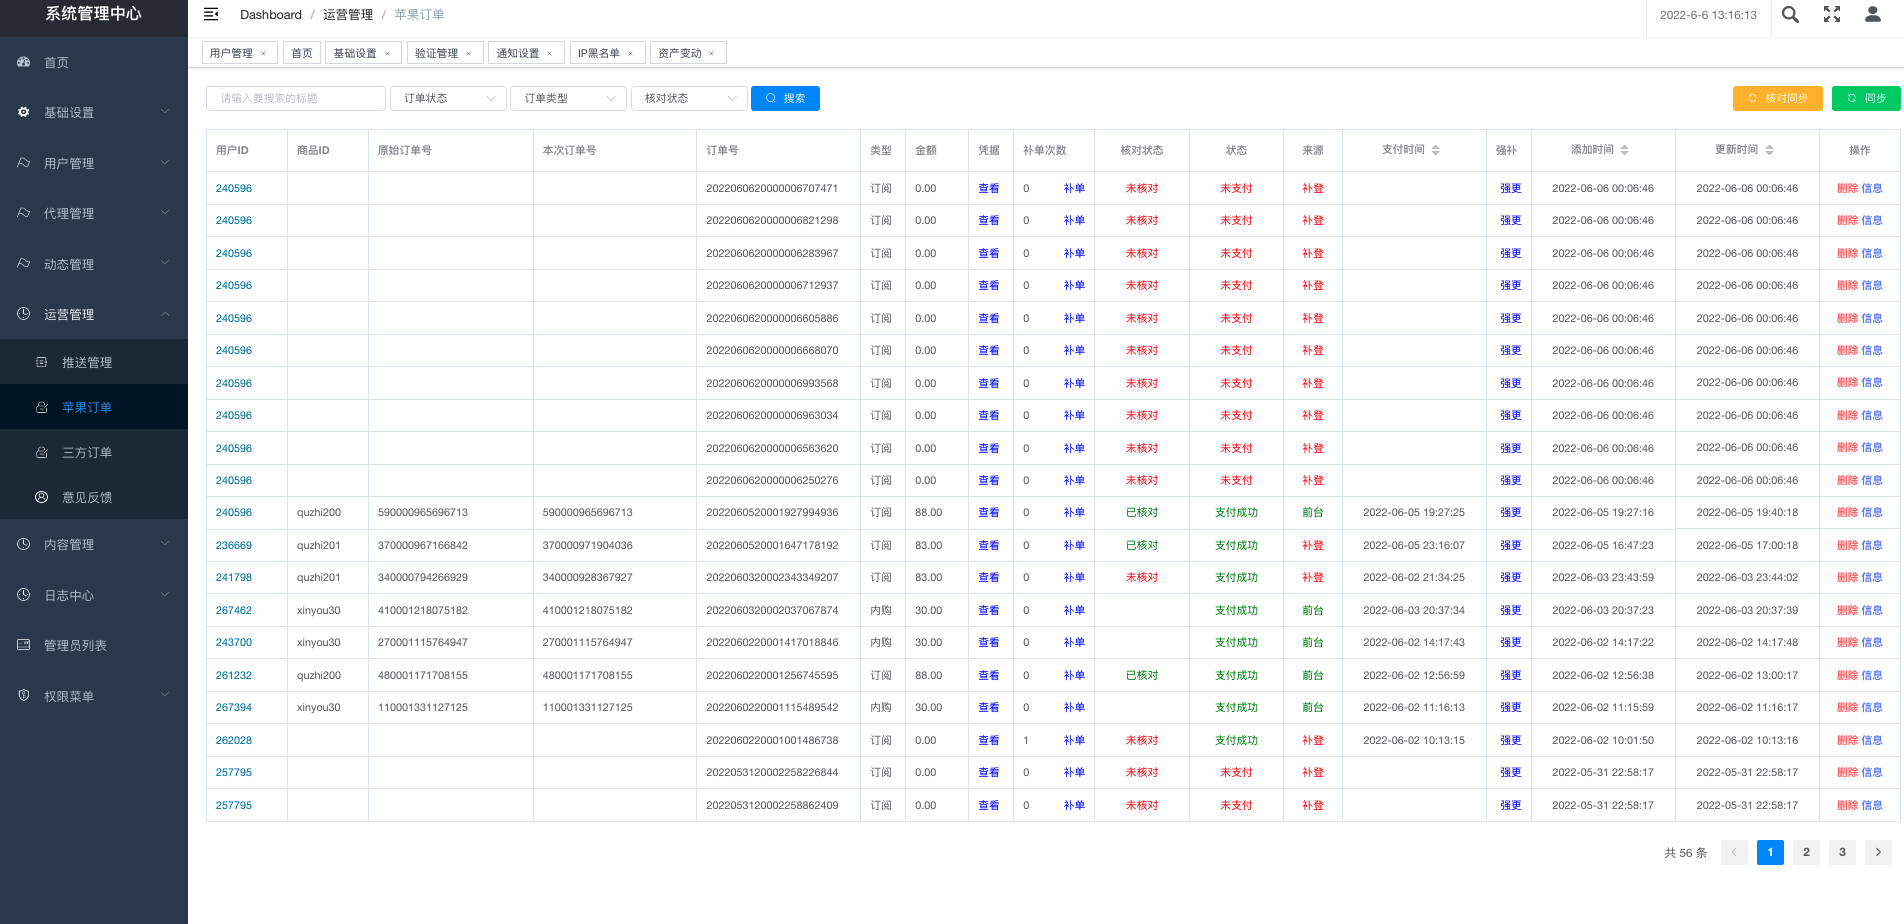Sort by 更新时间 column arrows

[x=1770, y=150]
